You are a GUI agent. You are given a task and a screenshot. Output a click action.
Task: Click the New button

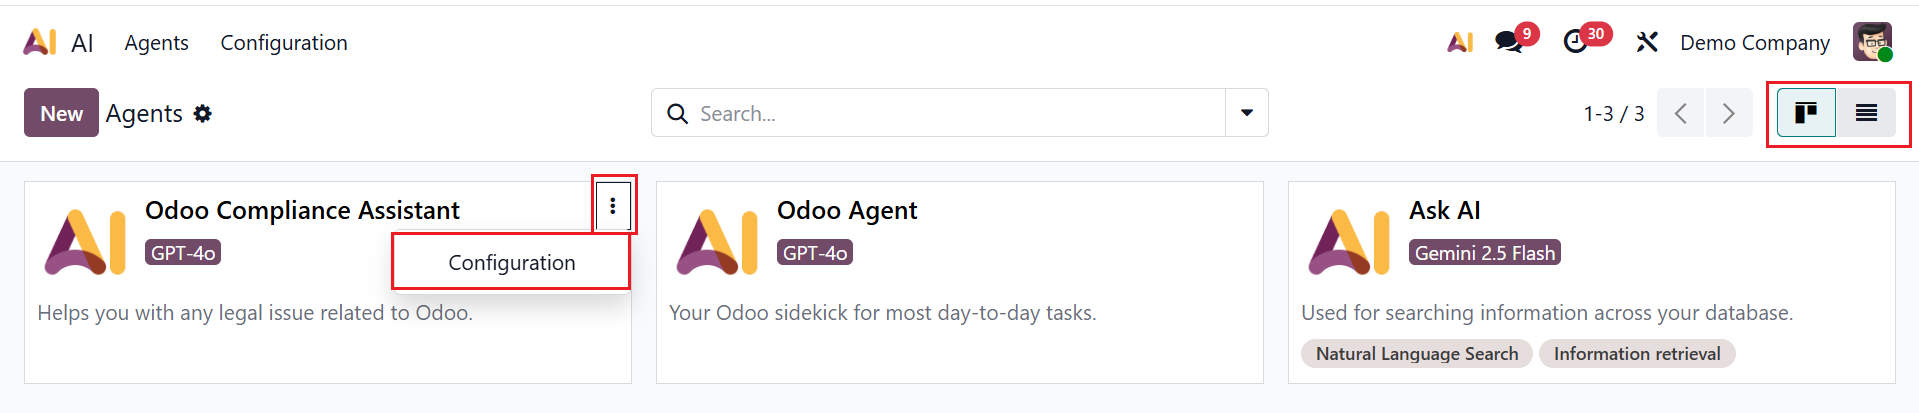[61, 113]
